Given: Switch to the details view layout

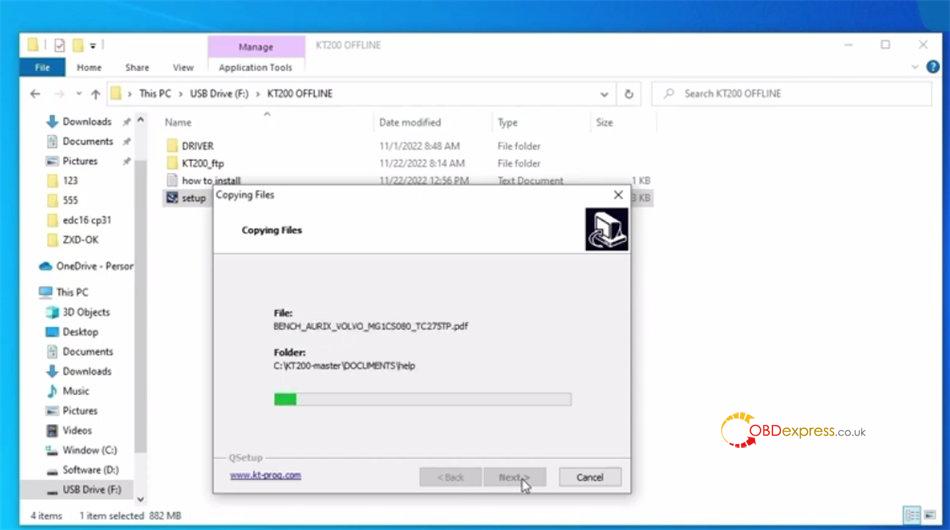Looking at the screenshot, I should click(x=912, y=515).
